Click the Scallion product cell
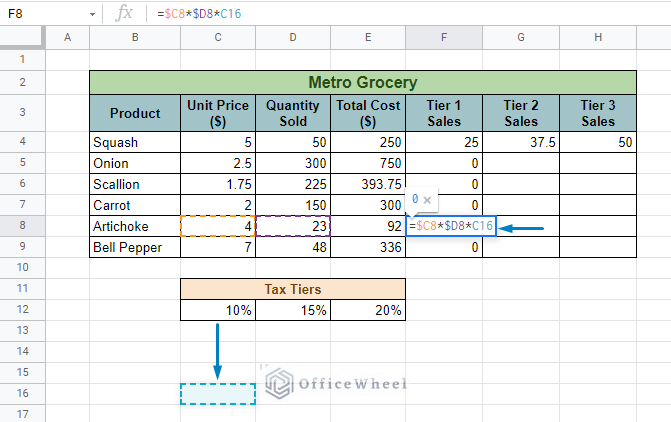Viewport: 671px width, 422px height. tap(135, 184)
